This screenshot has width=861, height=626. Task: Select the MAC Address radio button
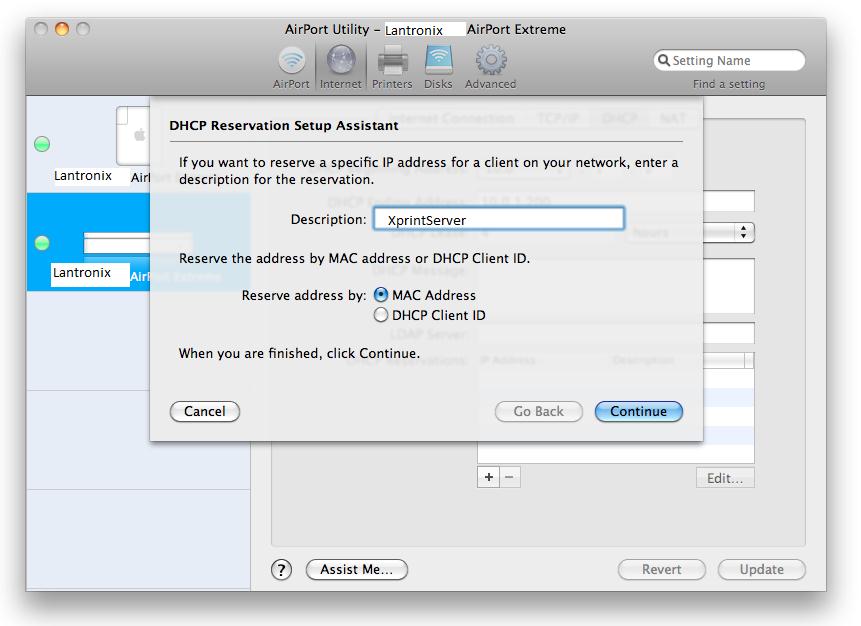381,295
